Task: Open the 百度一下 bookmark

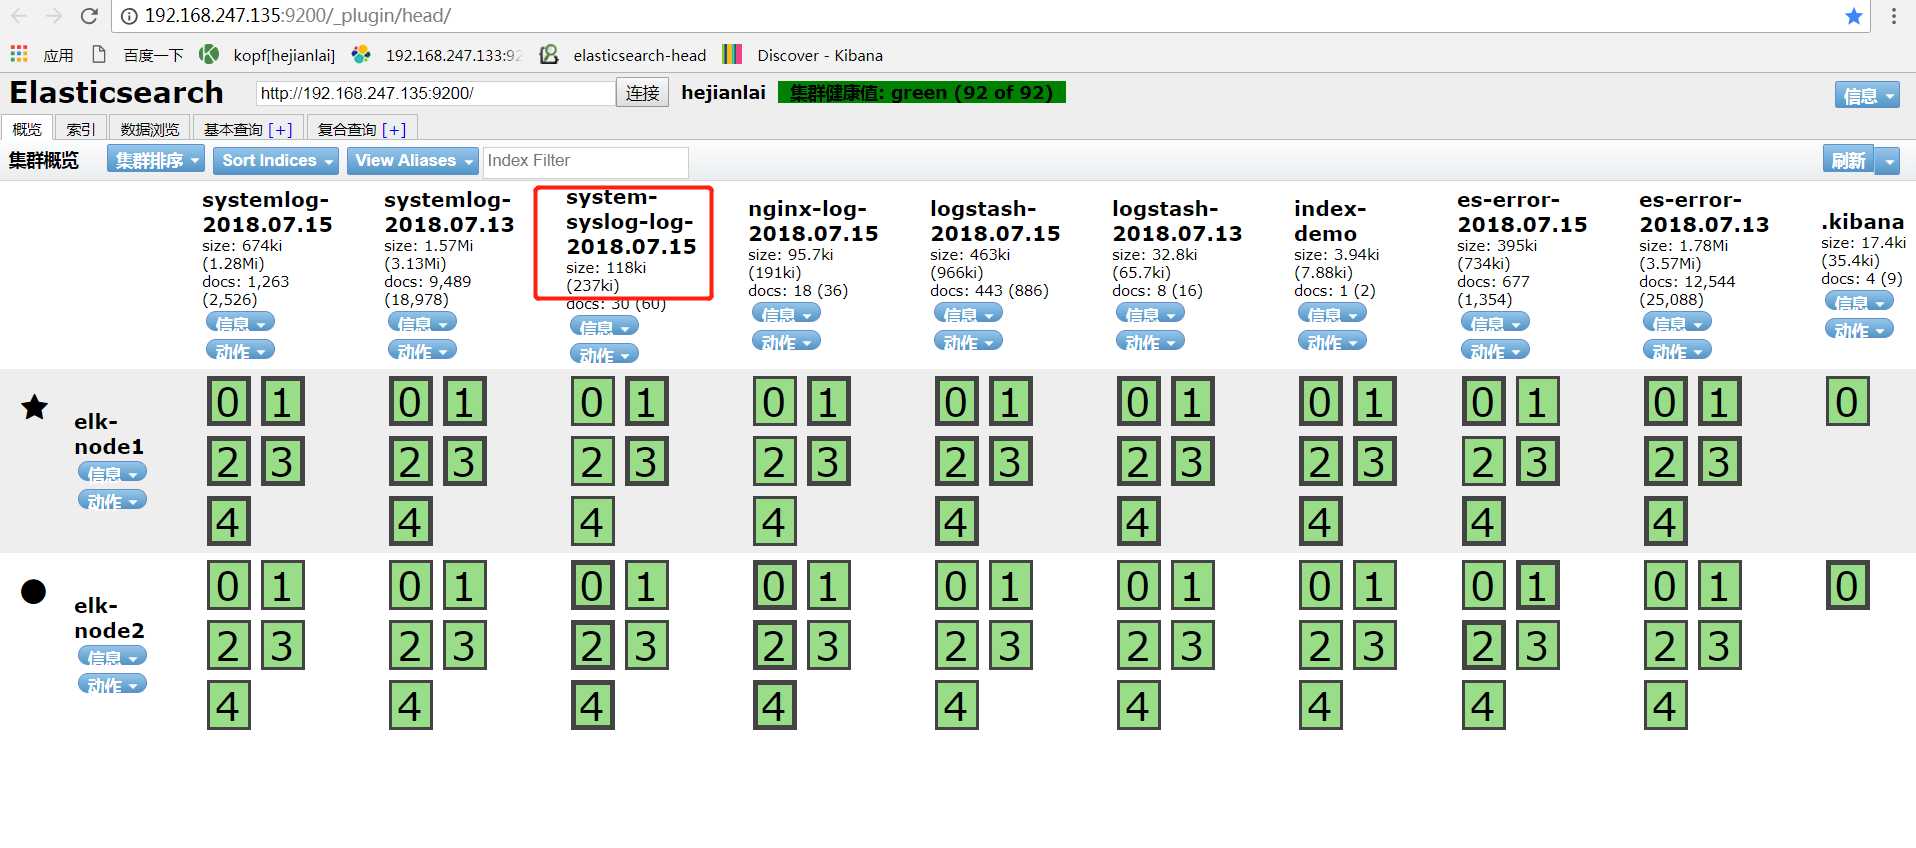Action: (x=138, y=55)
